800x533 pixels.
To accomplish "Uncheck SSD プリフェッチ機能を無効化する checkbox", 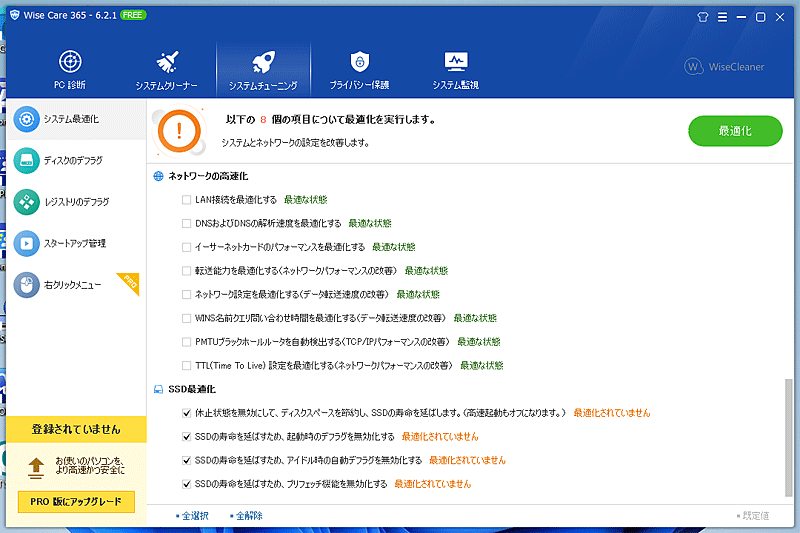I will point(186,484).
